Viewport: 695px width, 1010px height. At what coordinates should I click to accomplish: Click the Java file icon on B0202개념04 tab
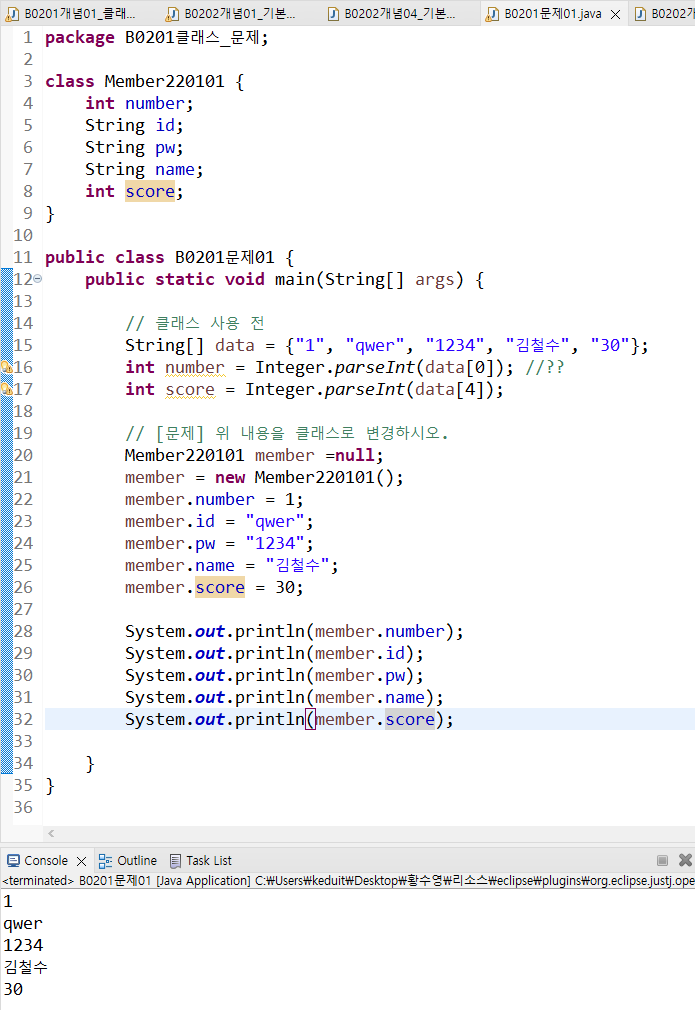[333, 14]
